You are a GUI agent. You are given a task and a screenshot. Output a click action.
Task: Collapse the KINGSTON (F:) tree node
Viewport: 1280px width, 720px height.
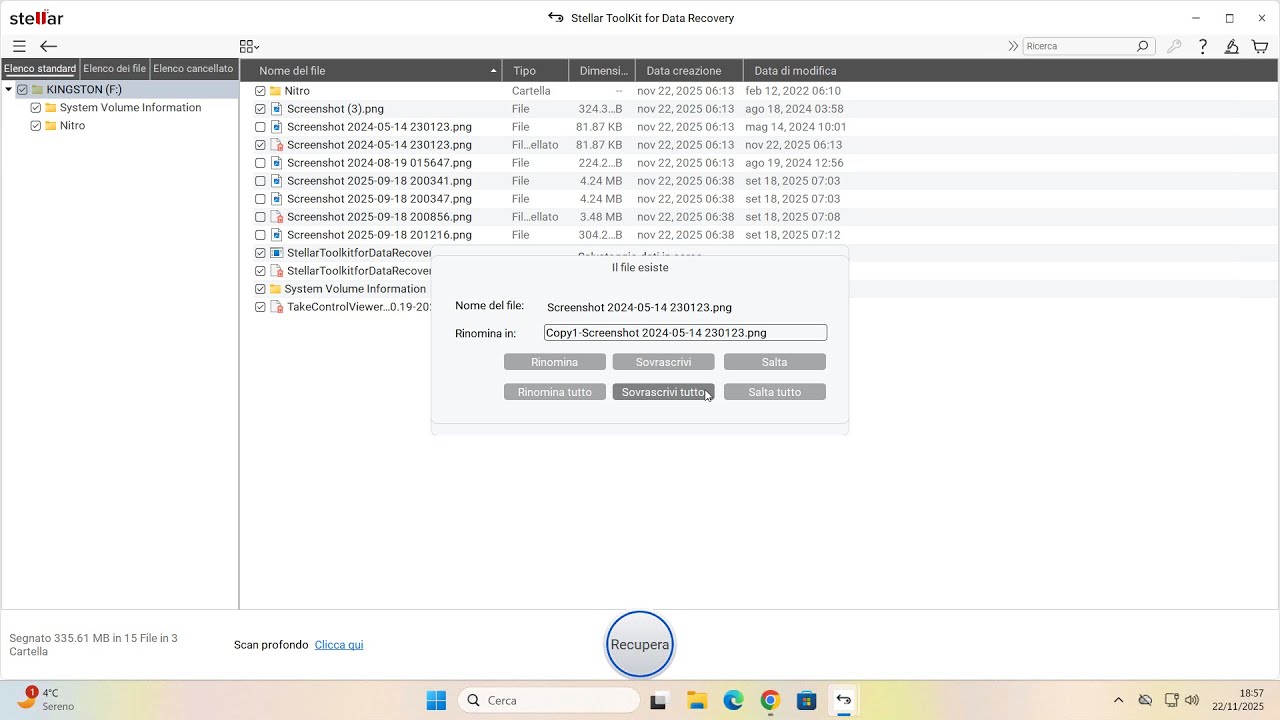pyautogui.click(x=9, y=90)
